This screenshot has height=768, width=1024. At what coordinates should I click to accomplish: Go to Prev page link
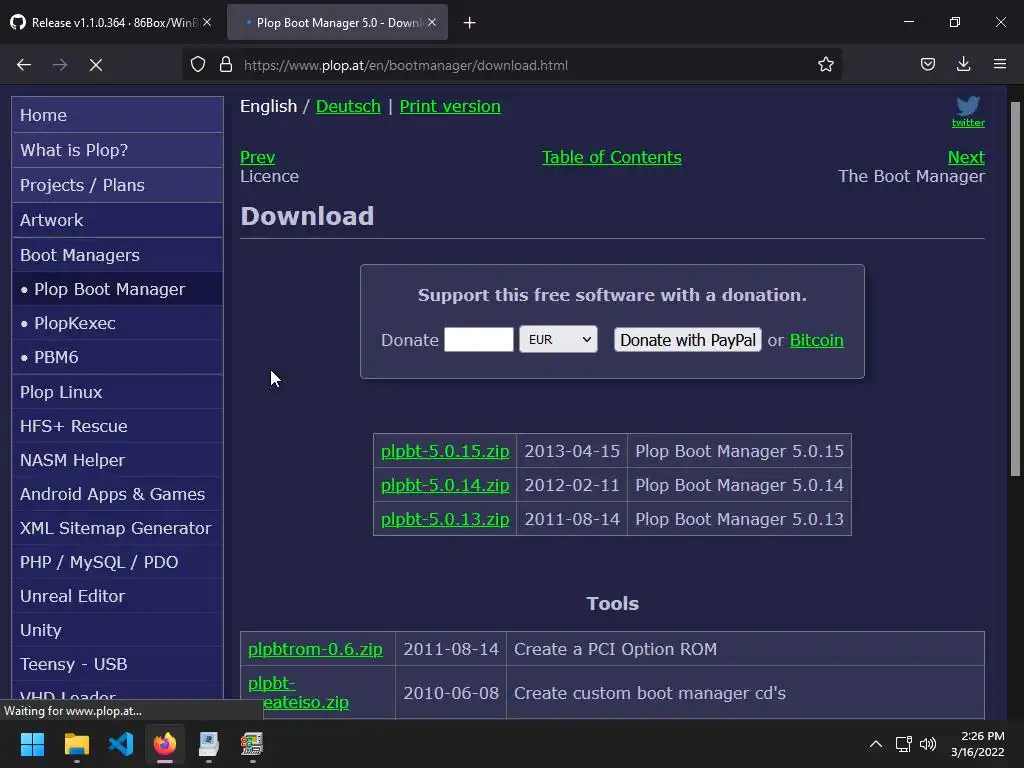[x=257, y=157]
